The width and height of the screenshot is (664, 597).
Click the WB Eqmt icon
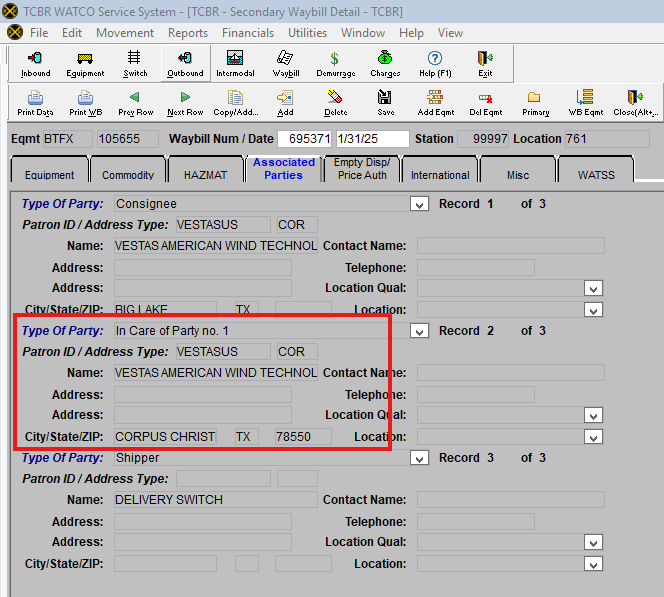coord(585,103)
